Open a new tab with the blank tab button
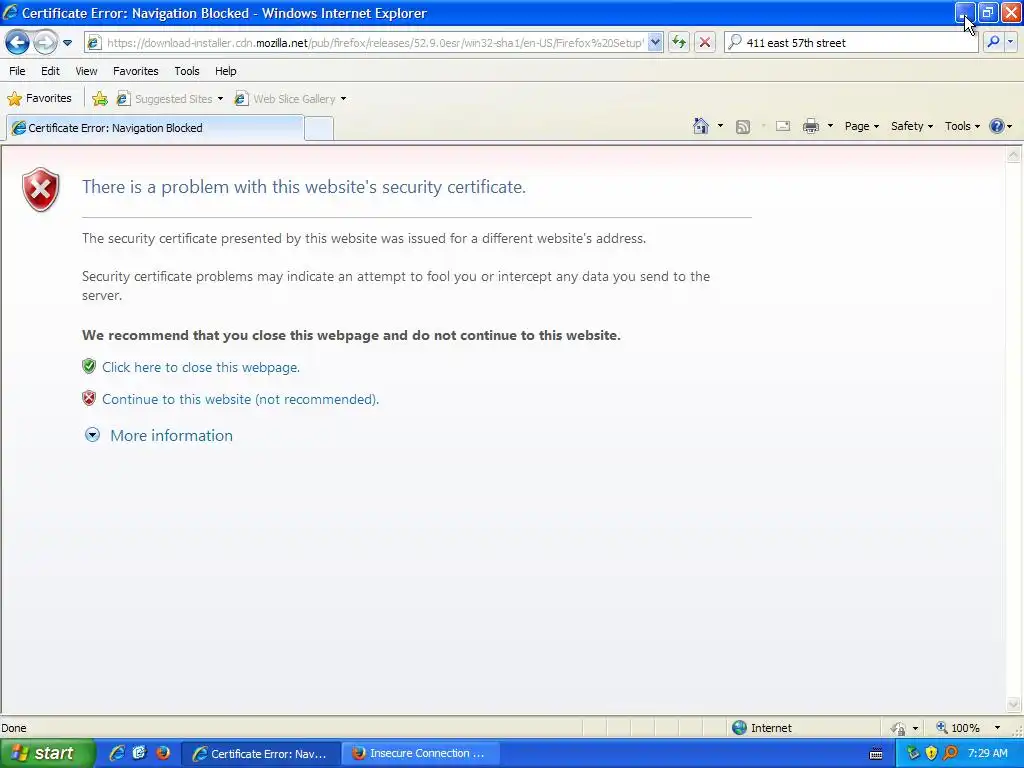The height and width of the screenshot is (768, 1024). (x=319, y=128)
